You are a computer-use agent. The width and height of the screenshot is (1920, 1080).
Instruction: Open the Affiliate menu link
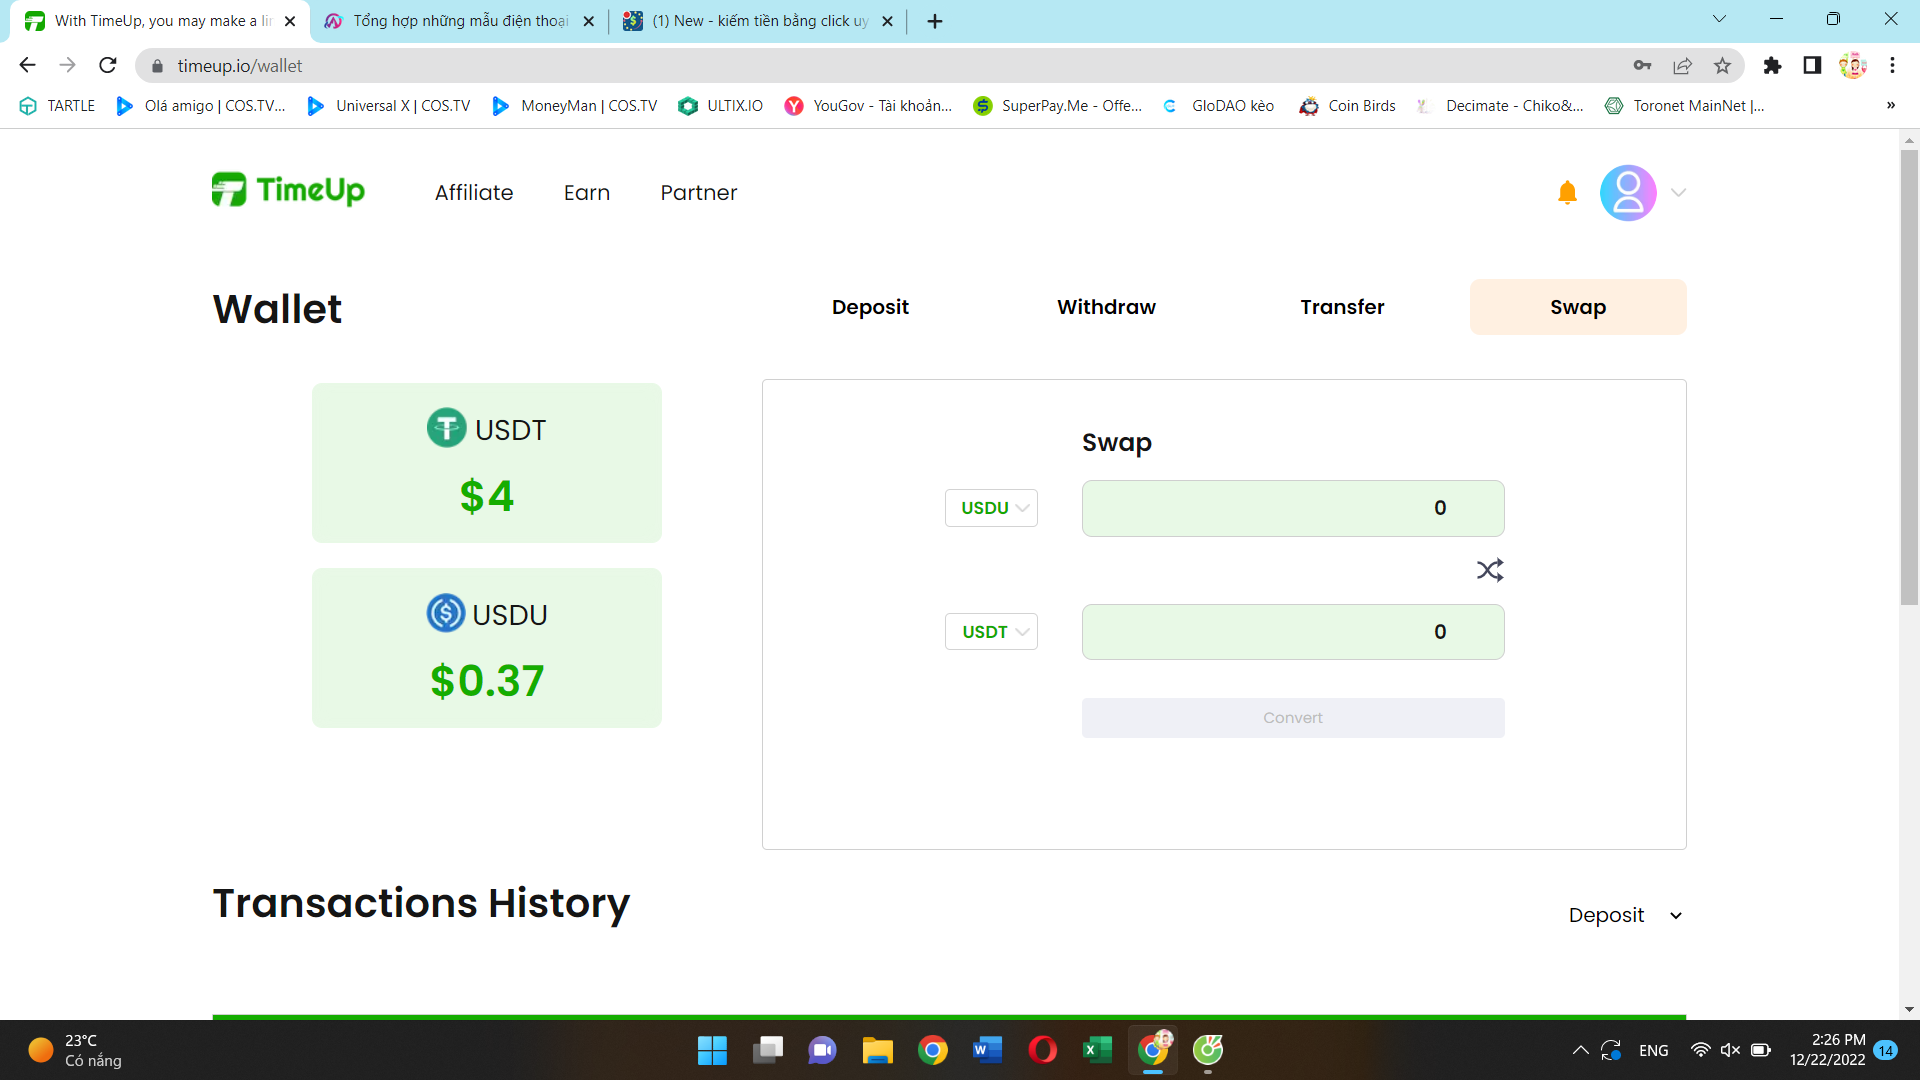point(474,193)
